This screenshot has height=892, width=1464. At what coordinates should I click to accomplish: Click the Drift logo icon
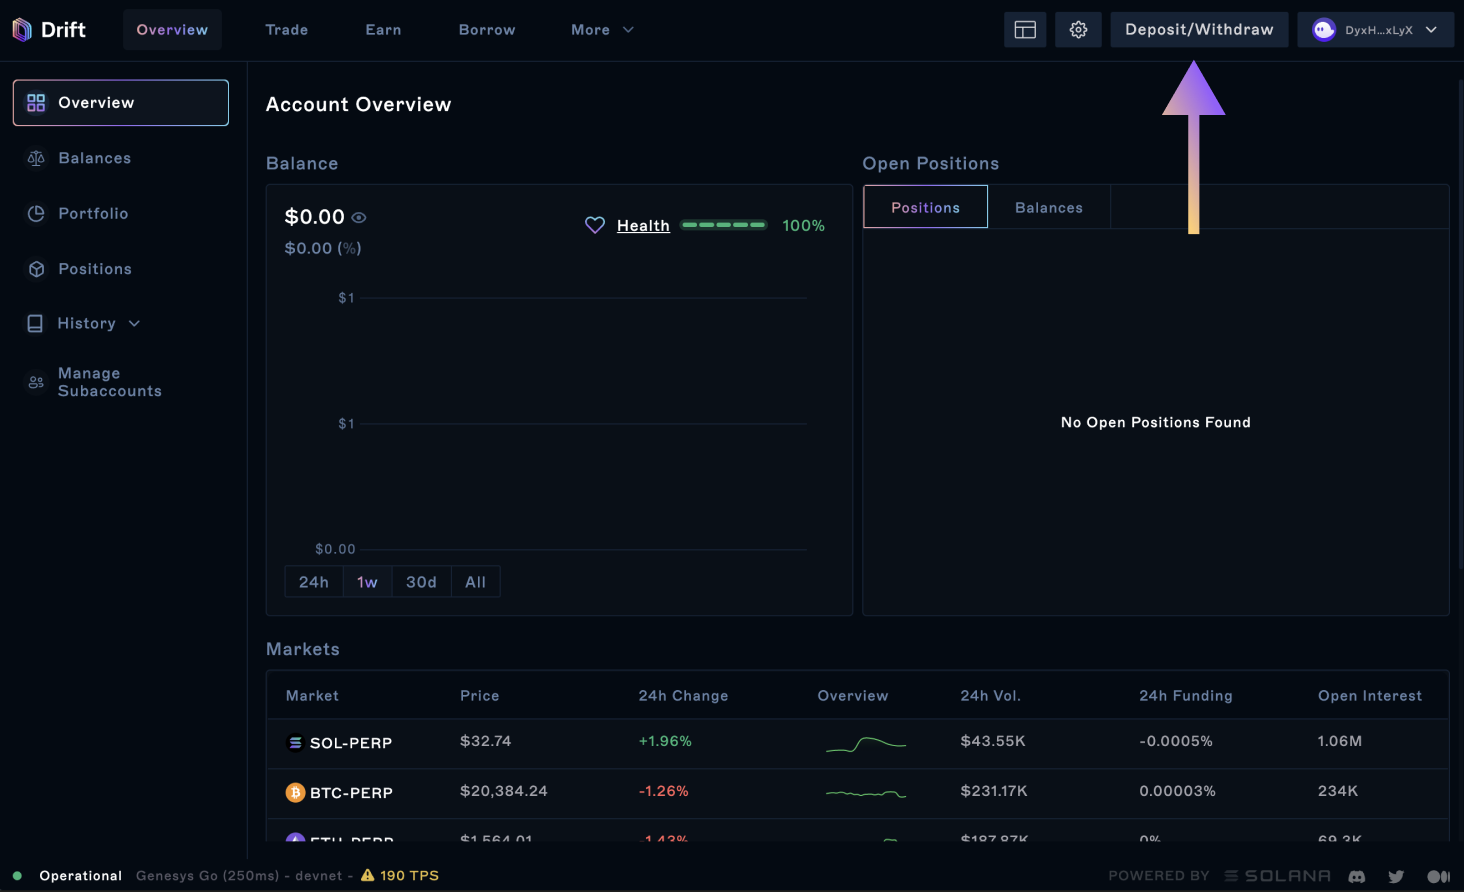pos(22,30)
